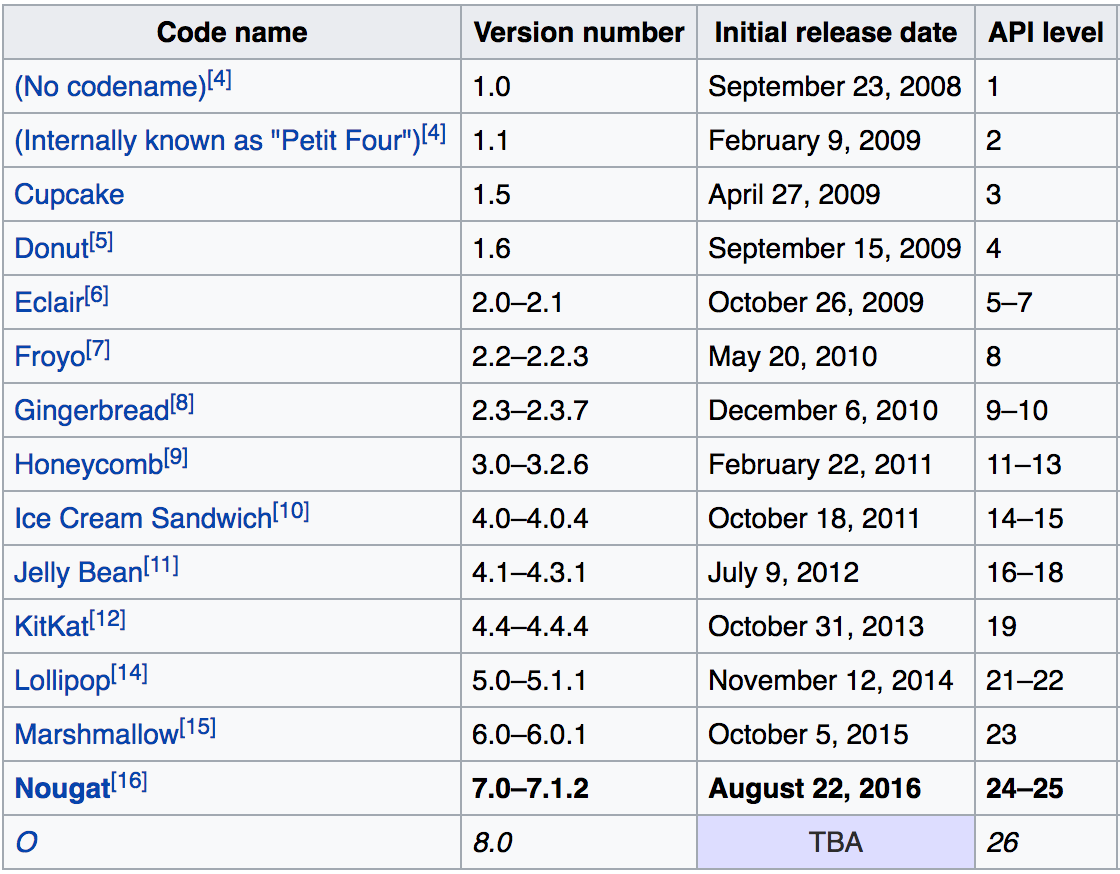Click the date October 26, 2009
Image resolution: width=1120 pixels, height=874 pixels.
(816, 303)
